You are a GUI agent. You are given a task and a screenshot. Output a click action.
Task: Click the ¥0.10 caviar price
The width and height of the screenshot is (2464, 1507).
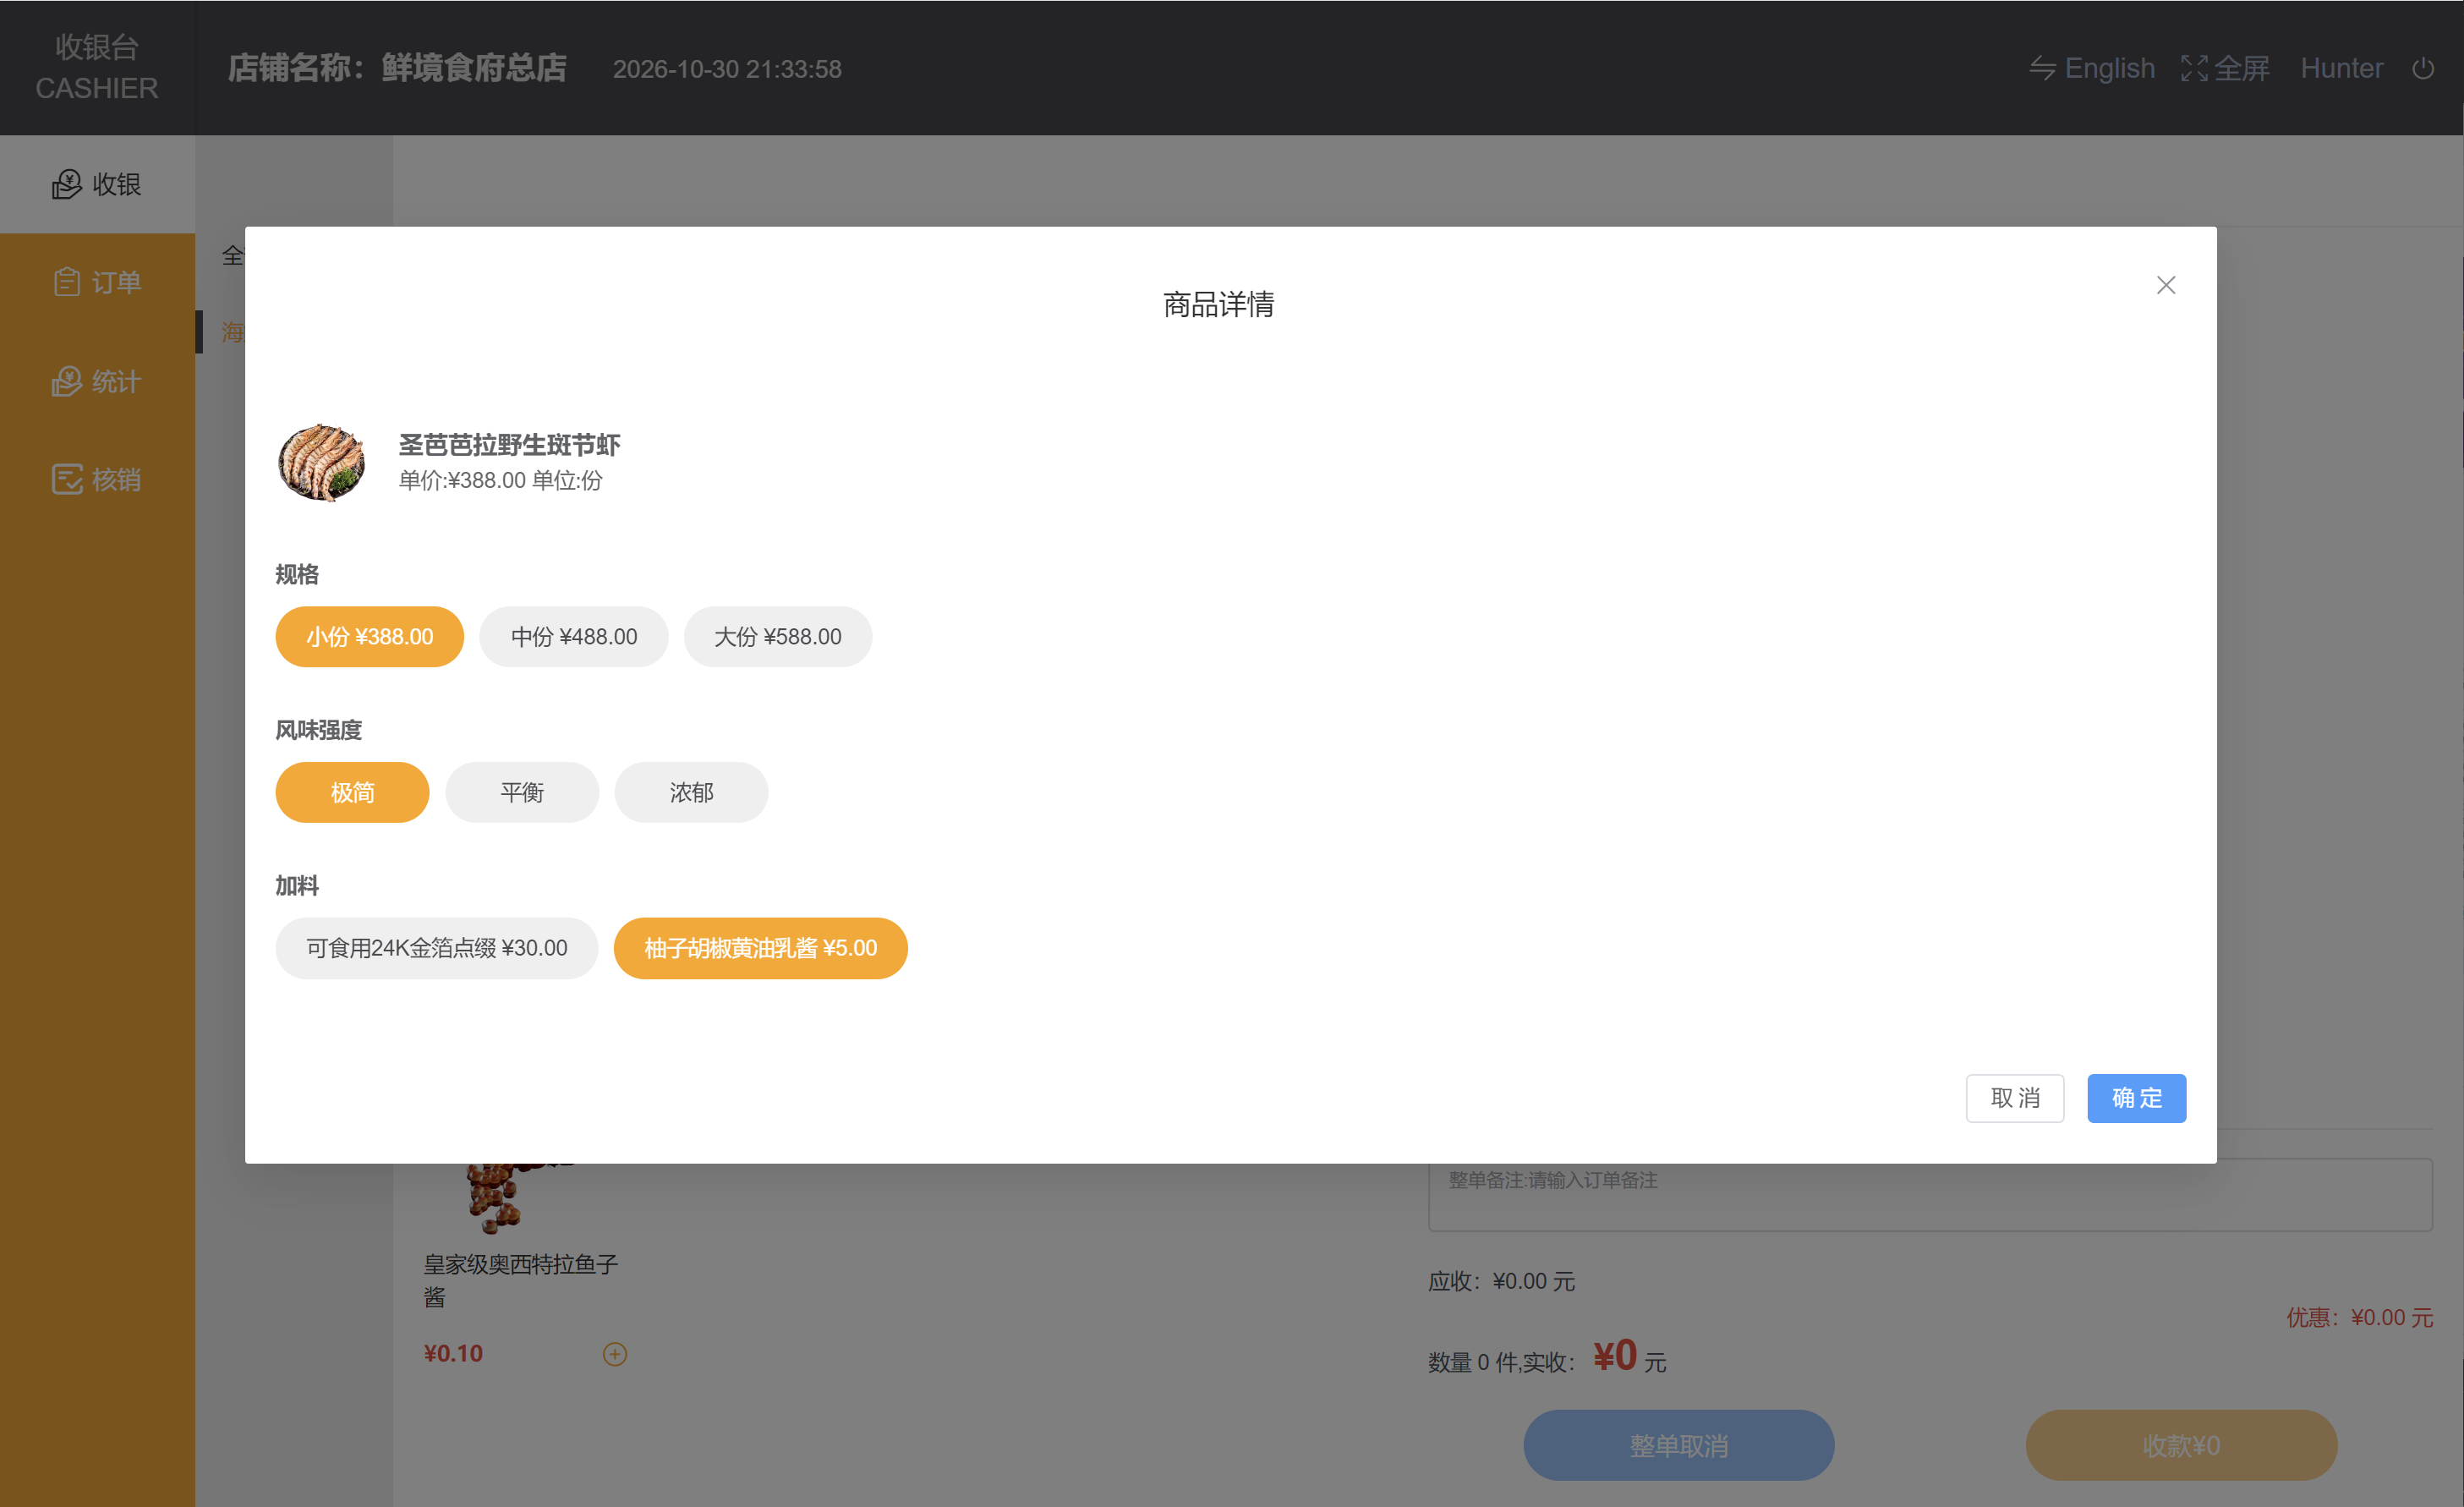pyautogui.click(x=453, y=1353)
